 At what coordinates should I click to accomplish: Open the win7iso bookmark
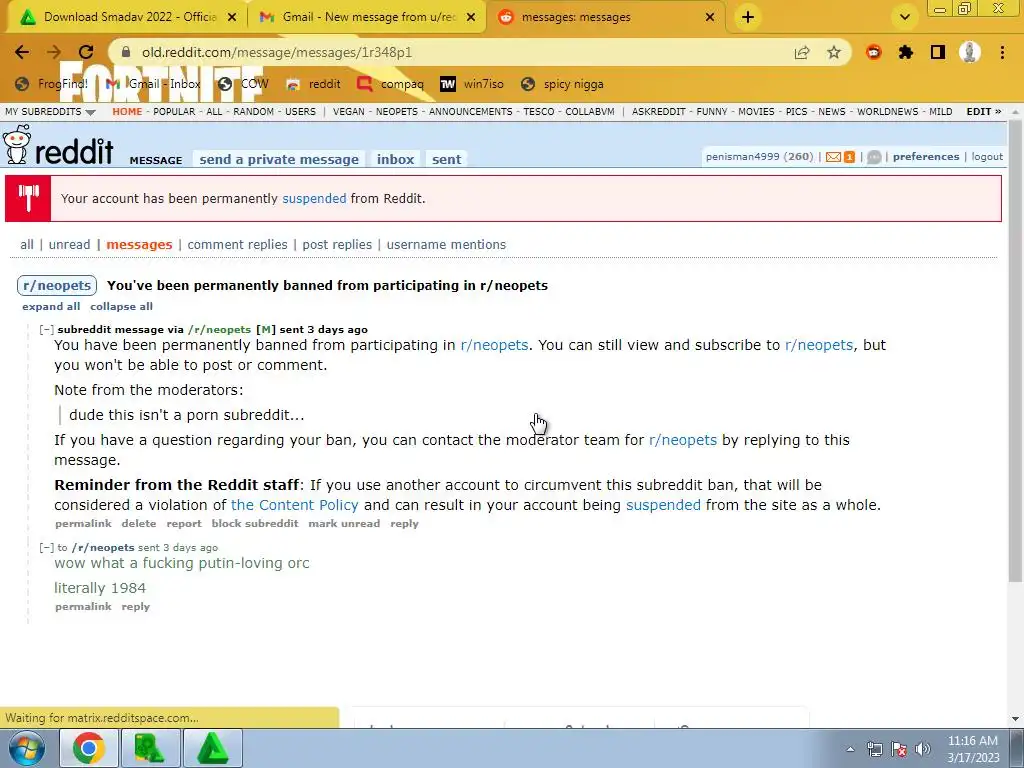472,84
